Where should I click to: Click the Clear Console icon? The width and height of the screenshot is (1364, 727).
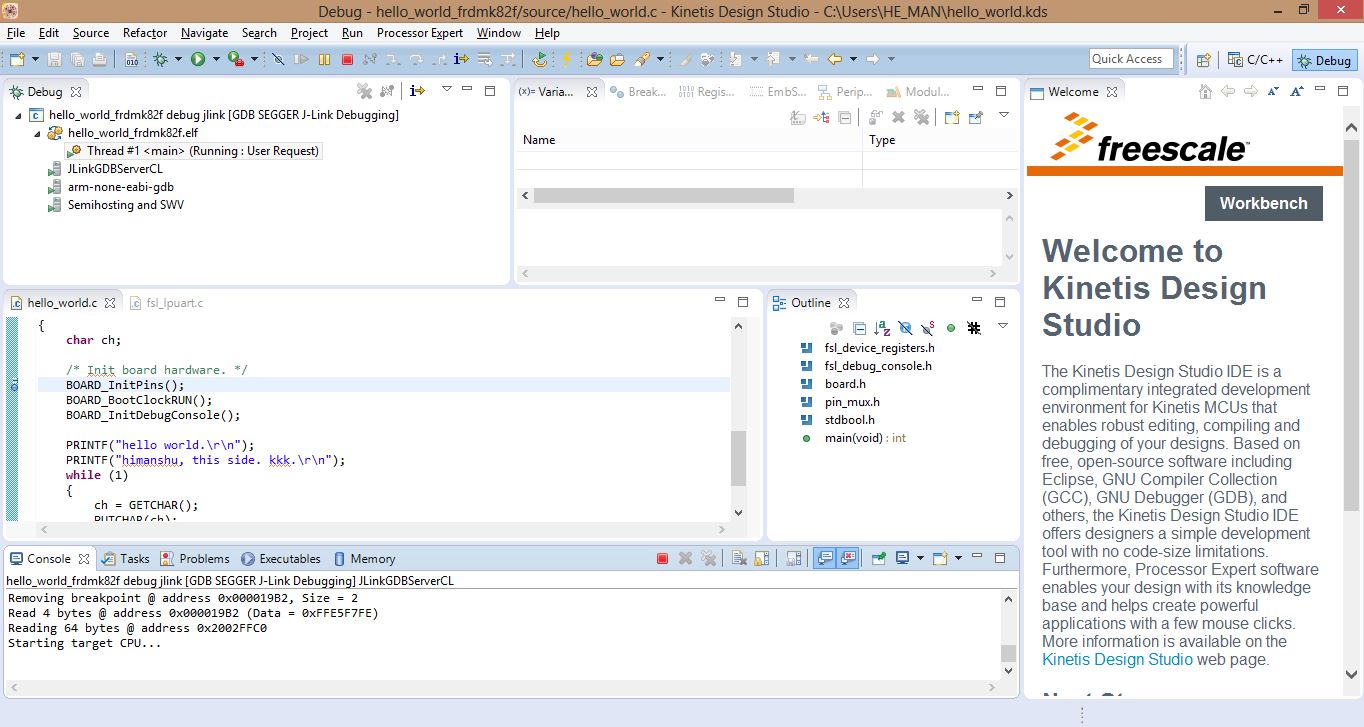(739, 559)
